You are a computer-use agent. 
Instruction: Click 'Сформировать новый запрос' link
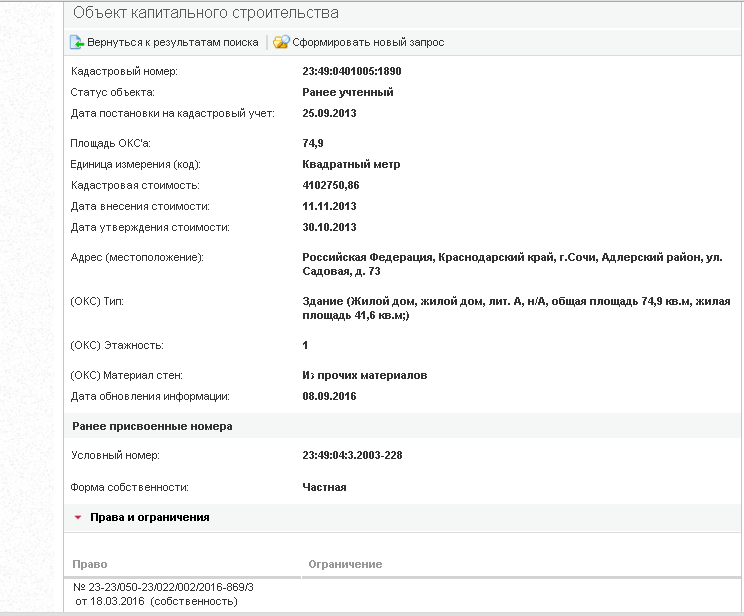[368, 43]
